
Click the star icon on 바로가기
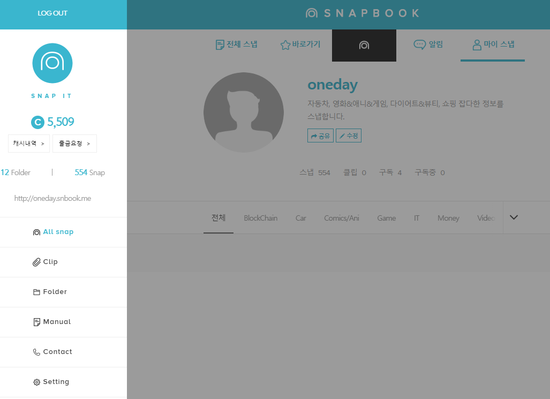click(x=285, y=45)
